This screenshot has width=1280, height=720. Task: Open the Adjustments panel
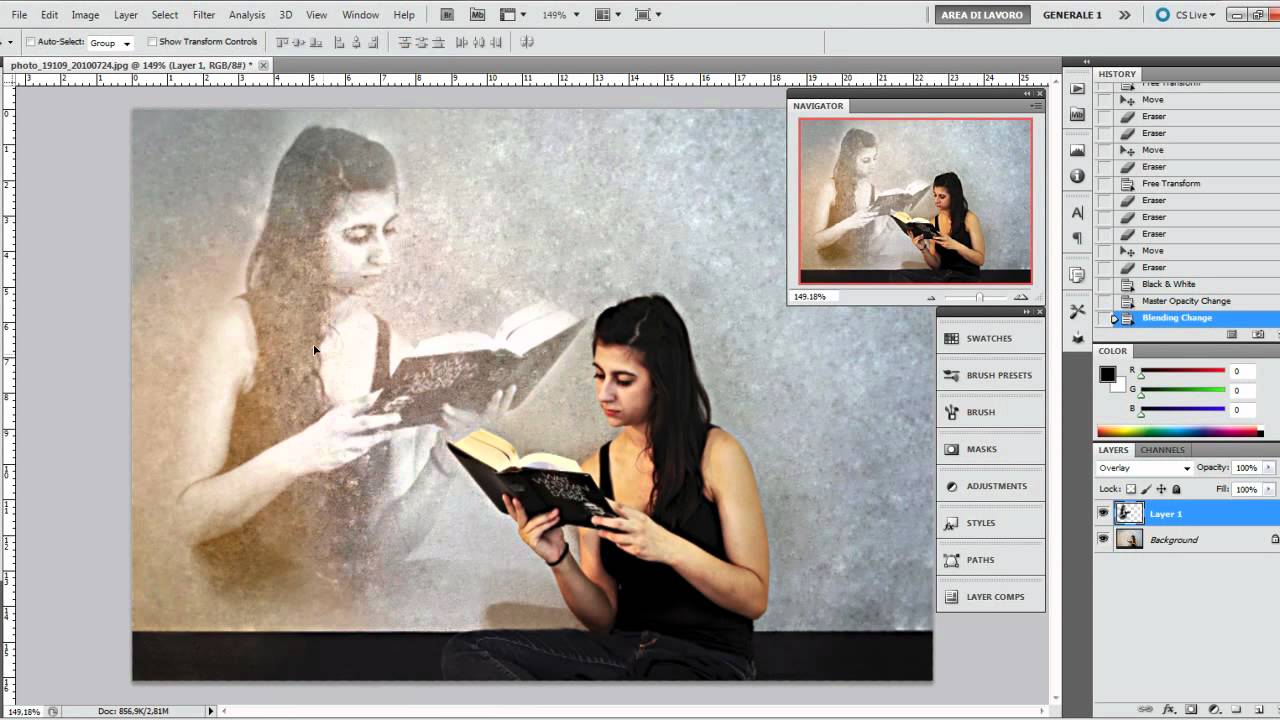click(x=991, y=486)
